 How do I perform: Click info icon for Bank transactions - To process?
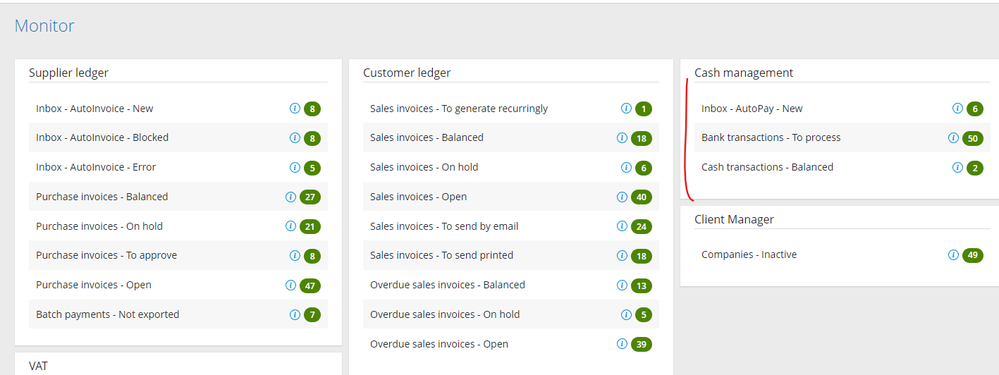953,138
